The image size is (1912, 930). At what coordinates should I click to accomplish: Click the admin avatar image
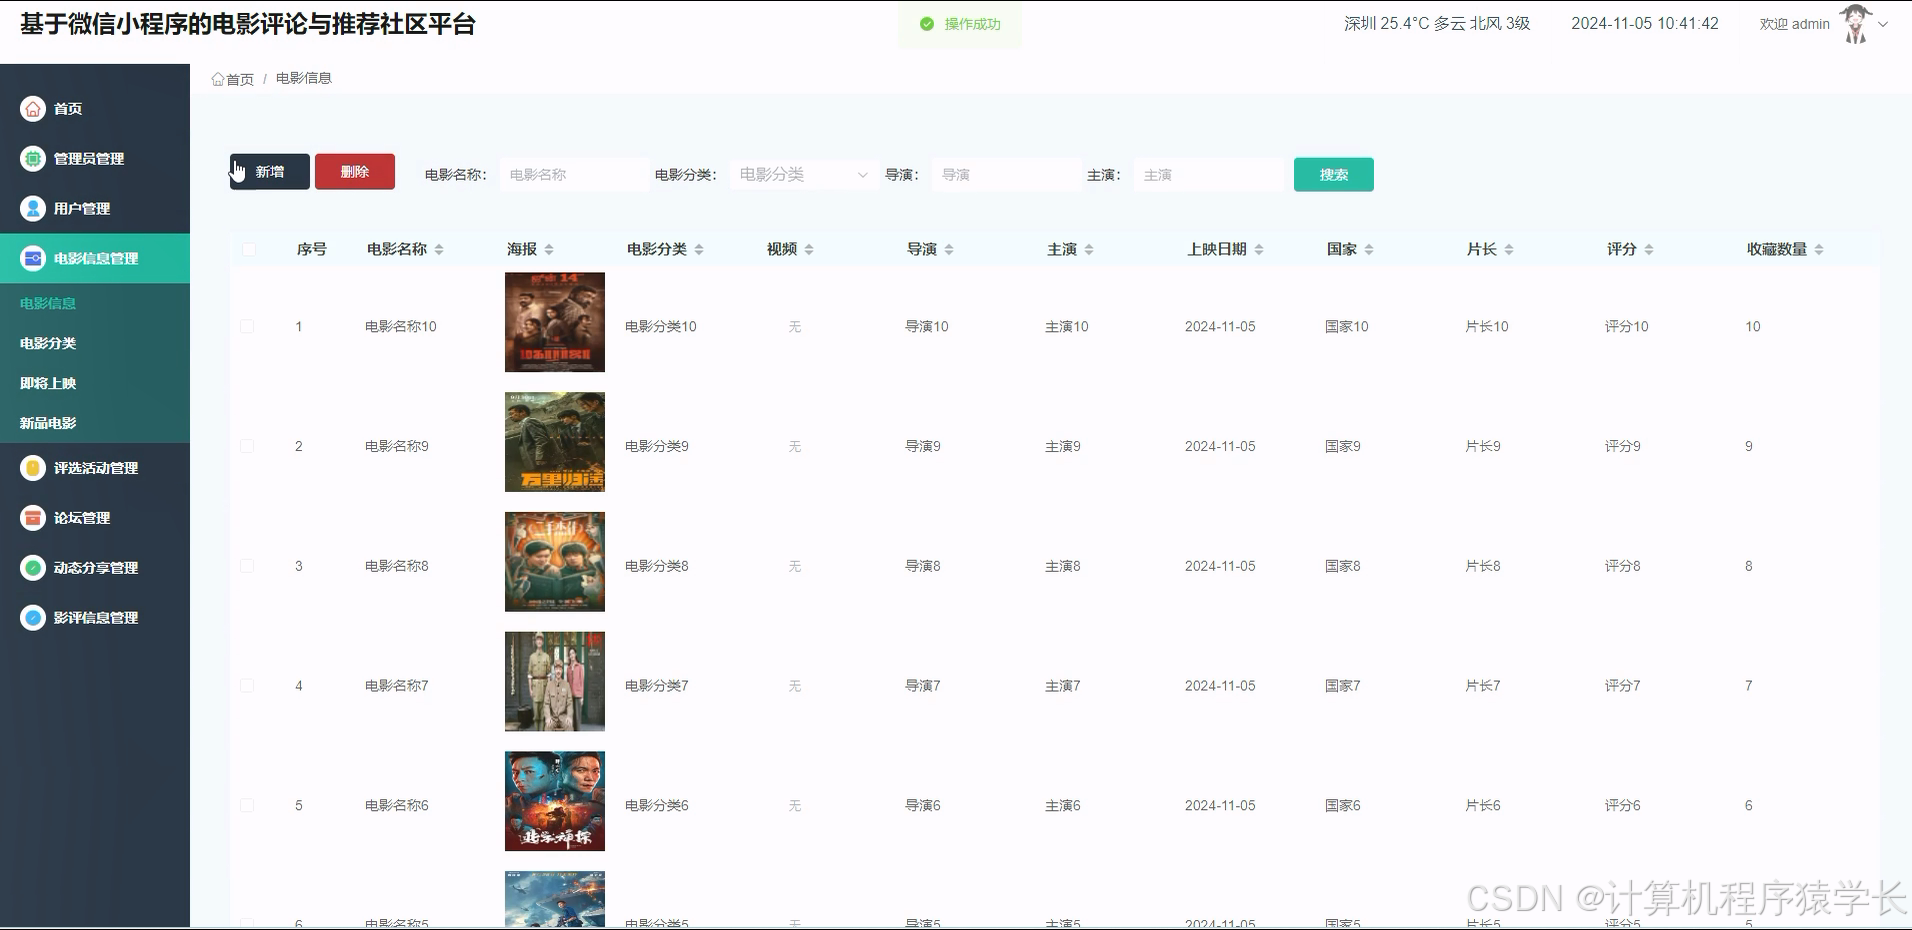pyautogui.click(x=1856, y=24)
